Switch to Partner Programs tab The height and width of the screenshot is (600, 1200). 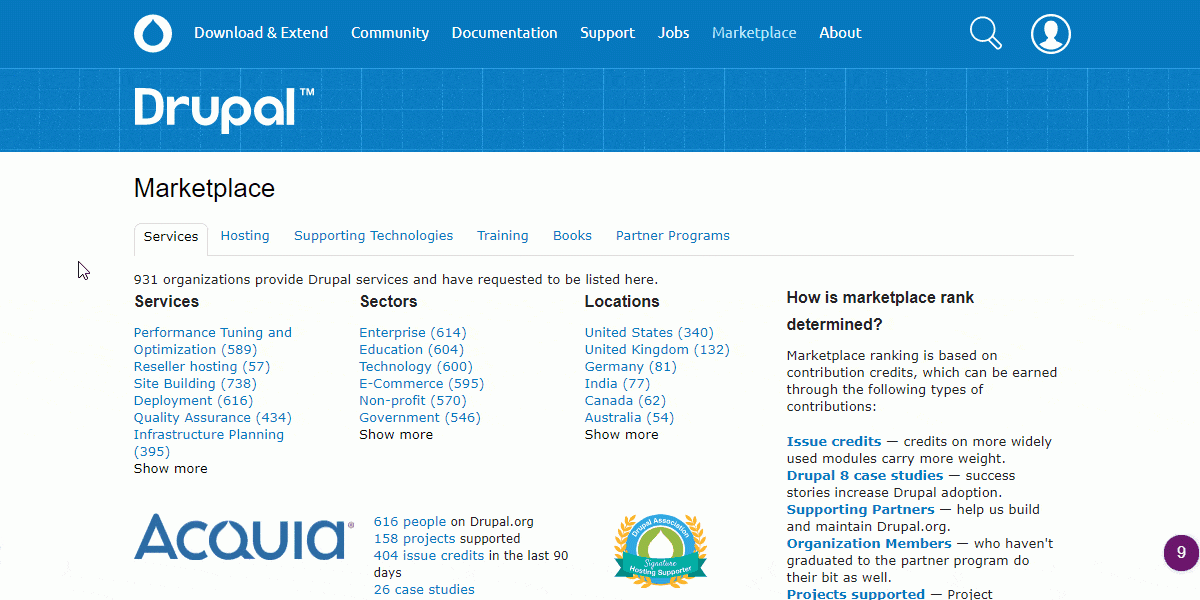click(673, 236)
